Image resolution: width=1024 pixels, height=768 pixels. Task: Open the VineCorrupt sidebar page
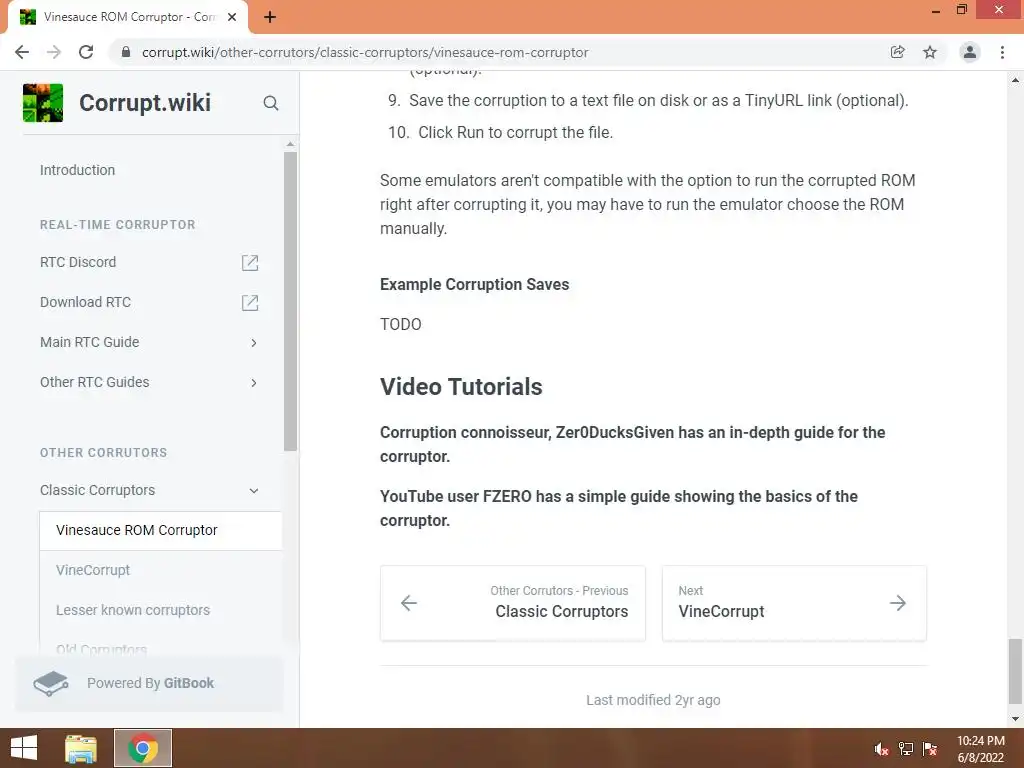93,570
